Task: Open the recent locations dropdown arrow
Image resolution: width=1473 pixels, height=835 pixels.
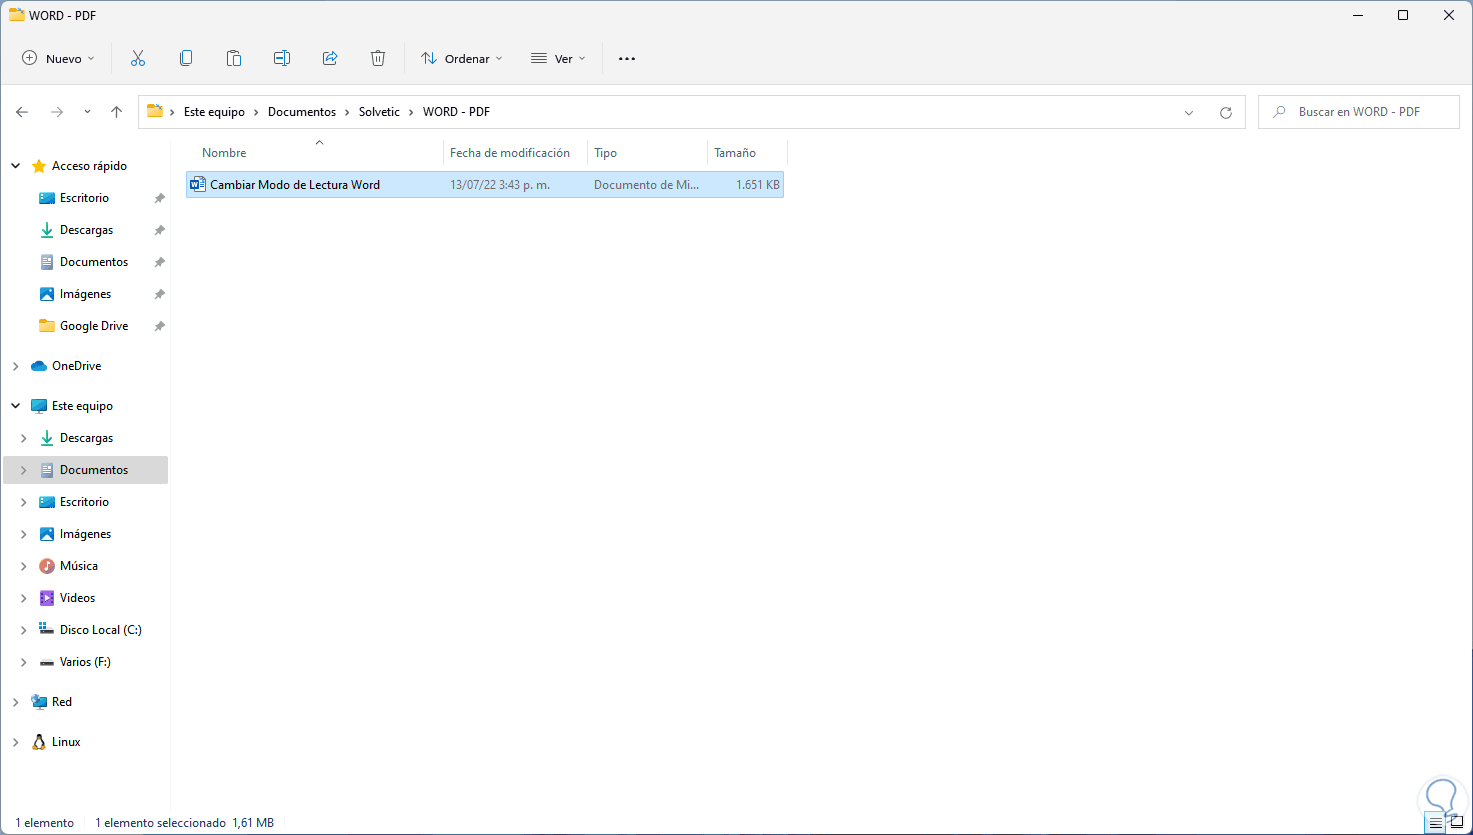Action: tap(87, 112)
